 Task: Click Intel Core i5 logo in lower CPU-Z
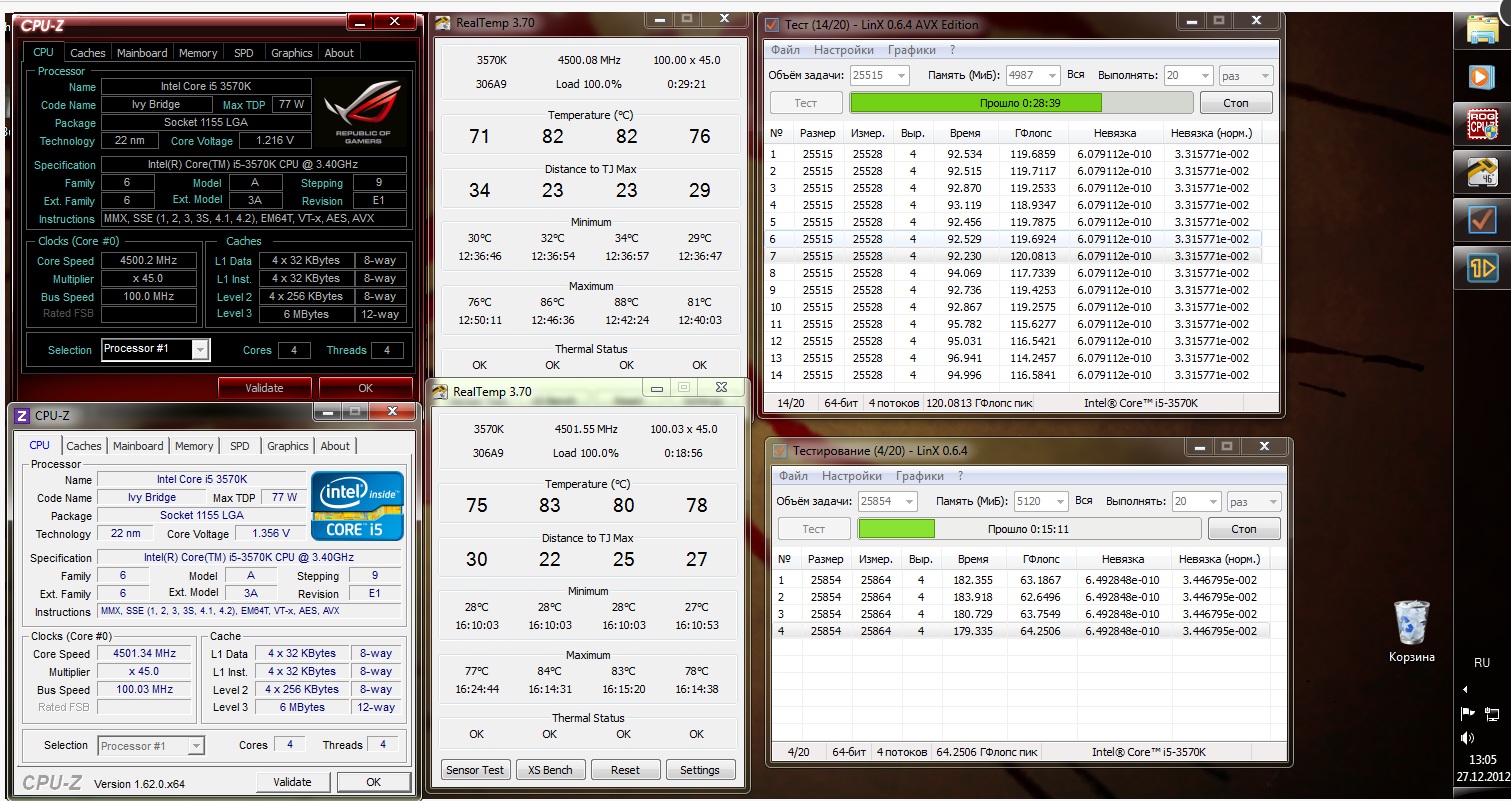pyautogui.click(x=357, y=506)
